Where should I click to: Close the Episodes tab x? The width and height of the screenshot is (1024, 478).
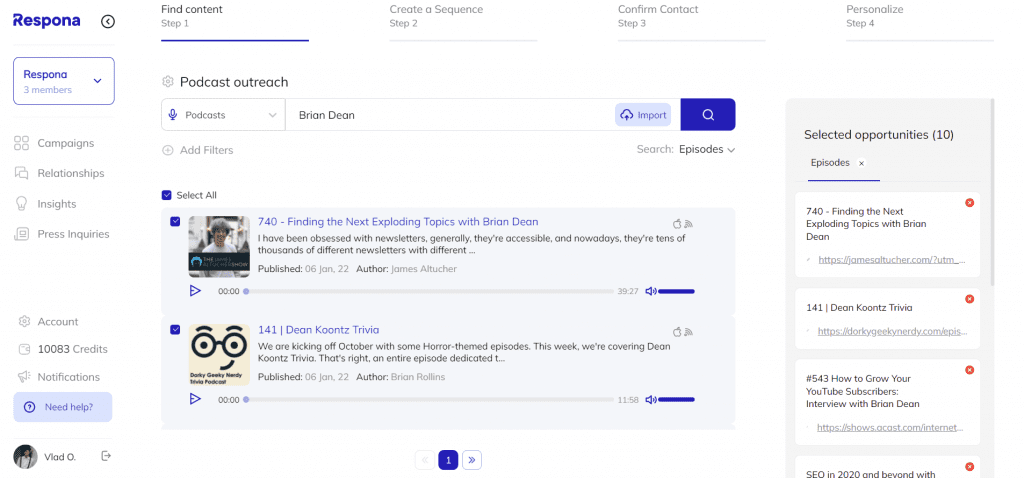coord(861,163)
